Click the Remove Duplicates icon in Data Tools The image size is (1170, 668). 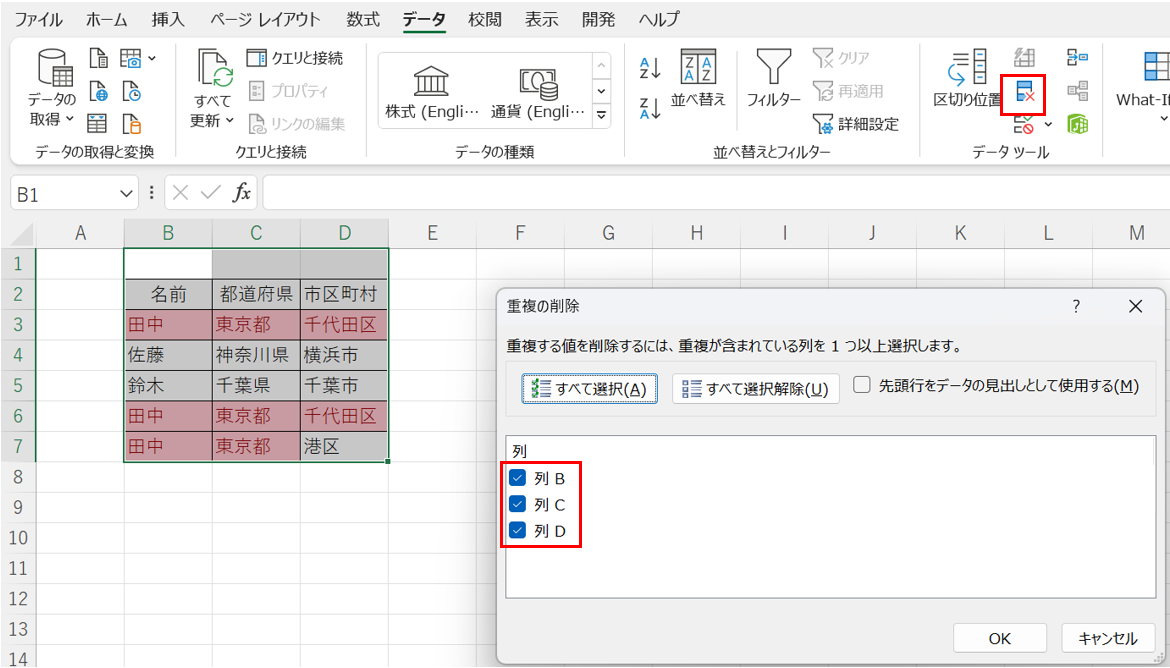pyautogui.click(x=1024, y=93)
